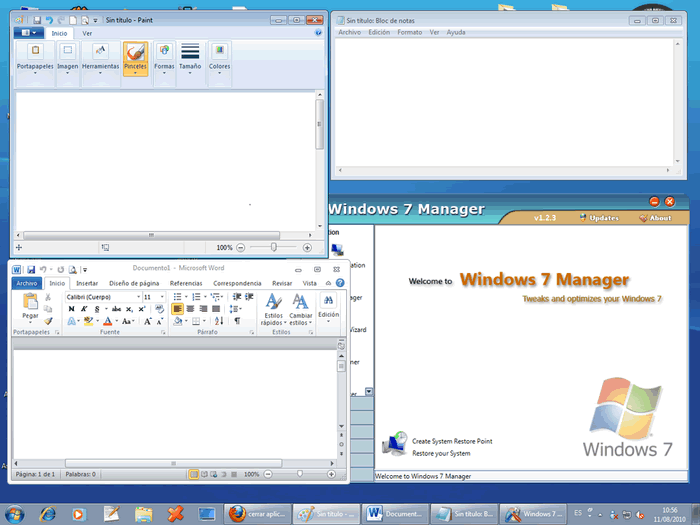Expand the Fuente dialog launcher in Word
This screenshot has width=700, height=525.
click(163, 332)
